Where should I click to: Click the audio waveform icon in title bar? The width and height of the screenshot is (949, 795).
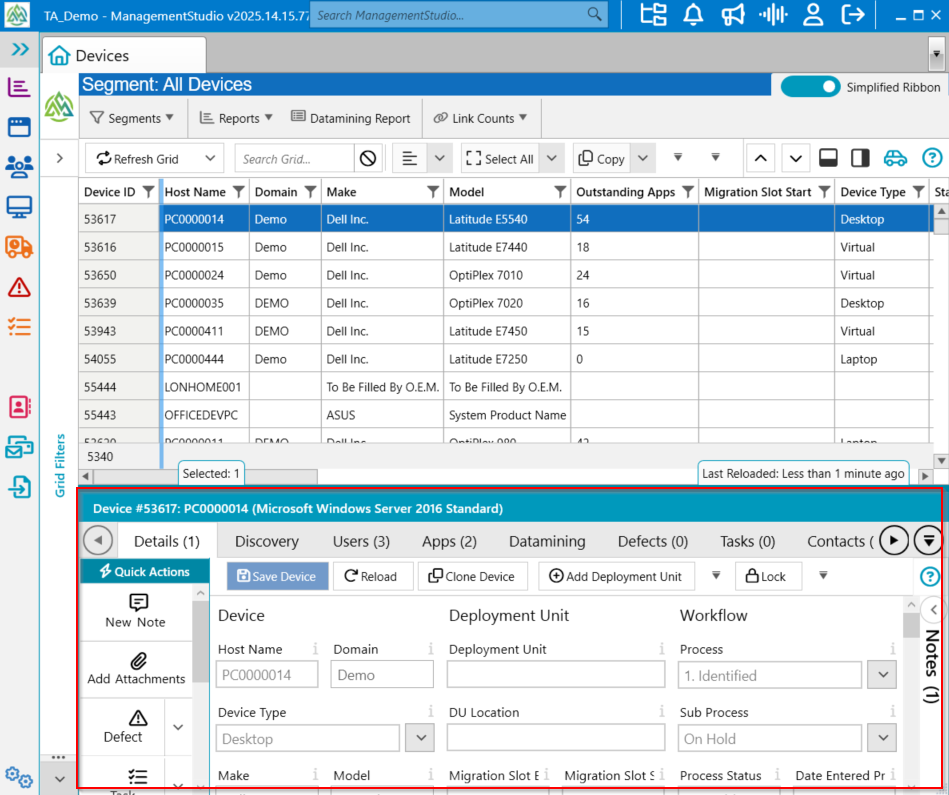click(x=773, y=15)
